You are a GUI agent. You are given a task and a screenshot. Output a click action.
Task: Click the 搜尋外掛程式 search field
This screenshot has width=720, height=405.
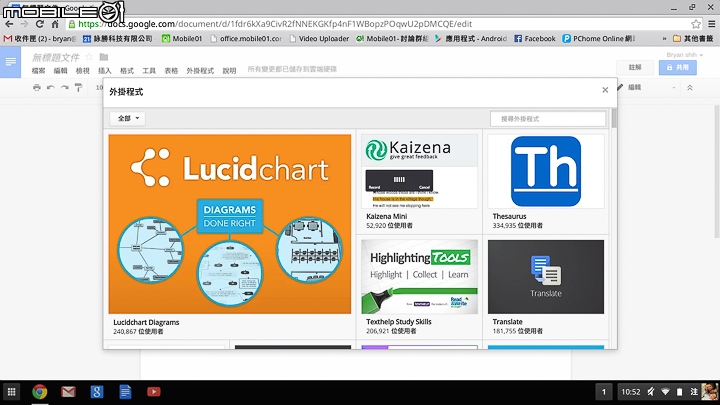click(x=548, y=118)
